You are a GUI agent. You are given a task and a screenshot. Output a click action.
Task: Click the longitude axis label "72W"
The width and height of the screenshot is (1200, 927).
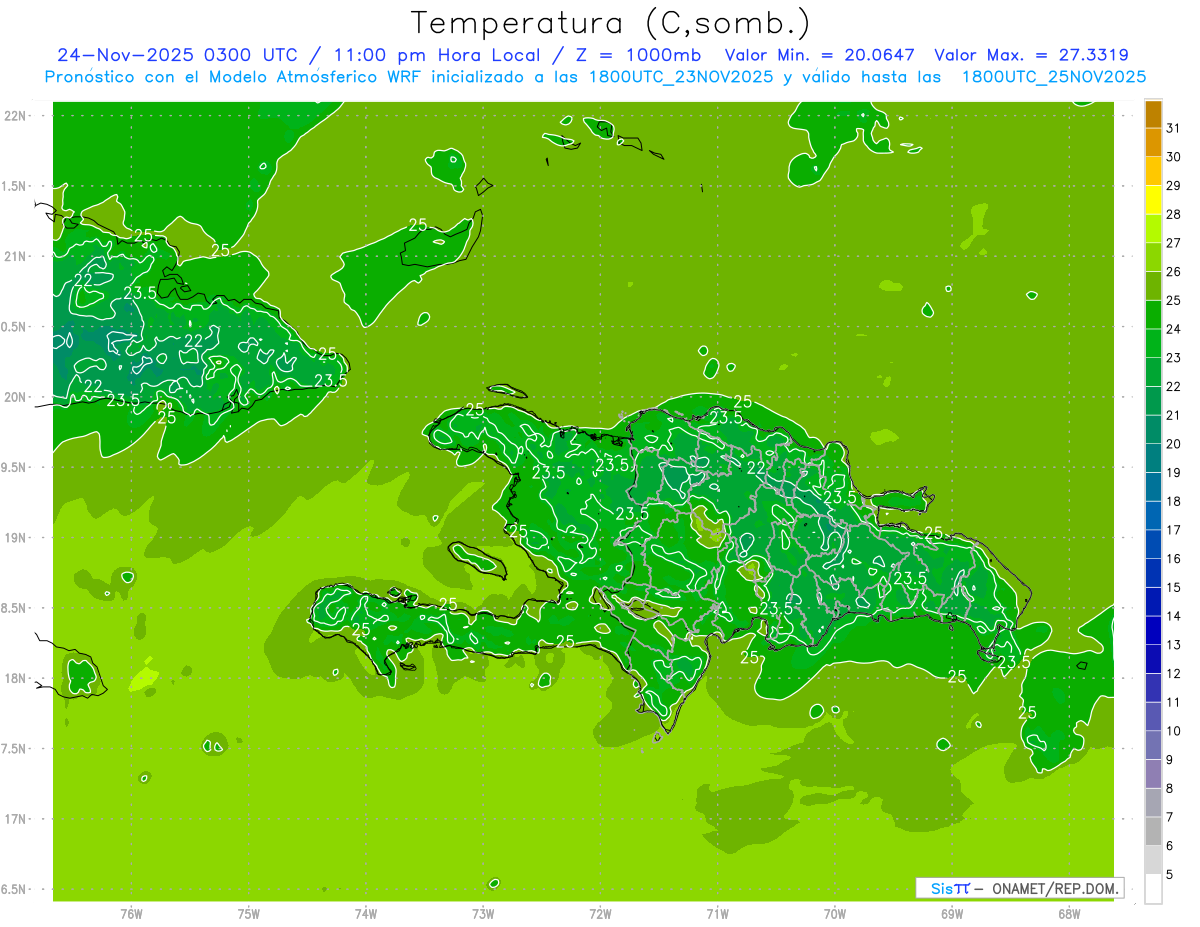601,913
